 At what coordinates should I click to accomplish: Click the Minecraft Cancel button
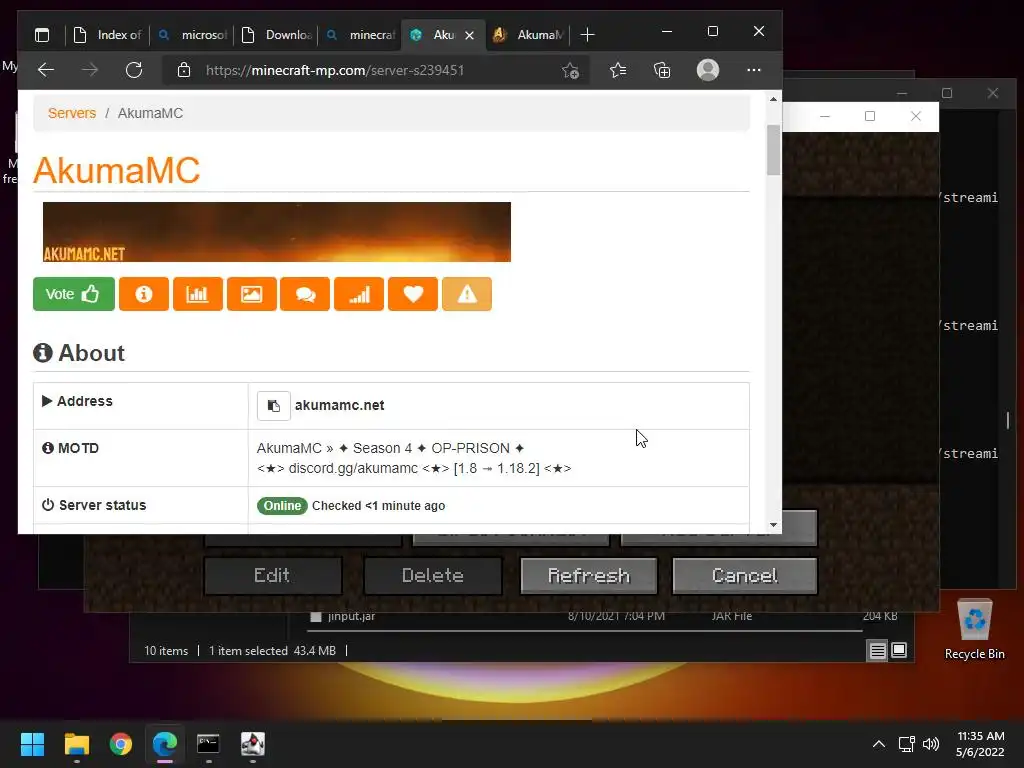coord(744,575)
